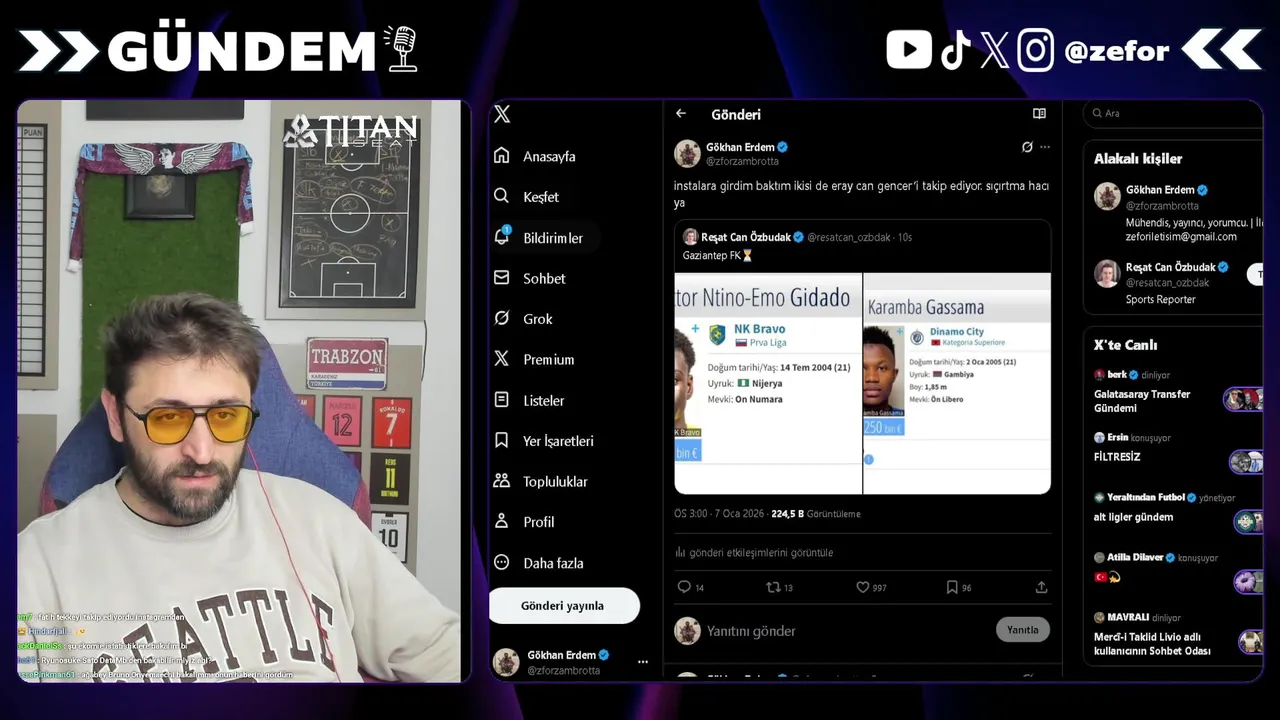Open Sohbet messages
This screenshot has height=720, width=1280.
tap(530, 278)
